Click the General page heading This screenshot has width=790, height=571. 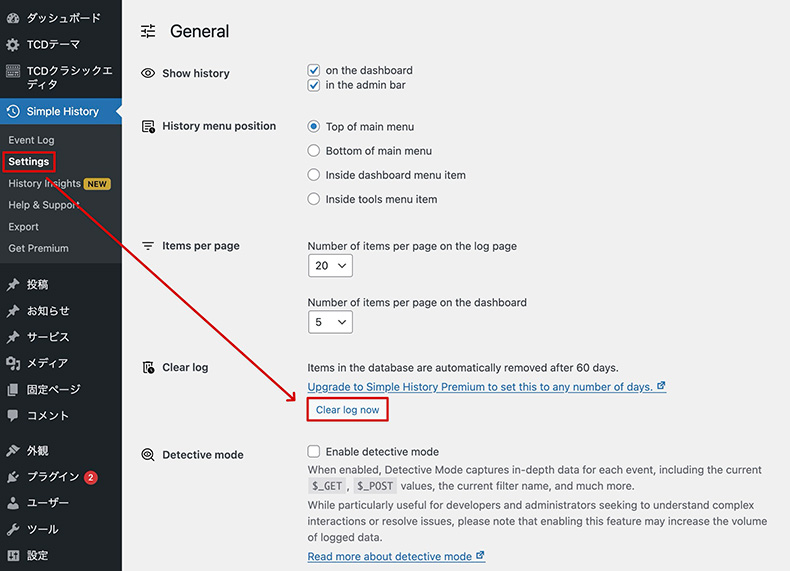(200, 31)
